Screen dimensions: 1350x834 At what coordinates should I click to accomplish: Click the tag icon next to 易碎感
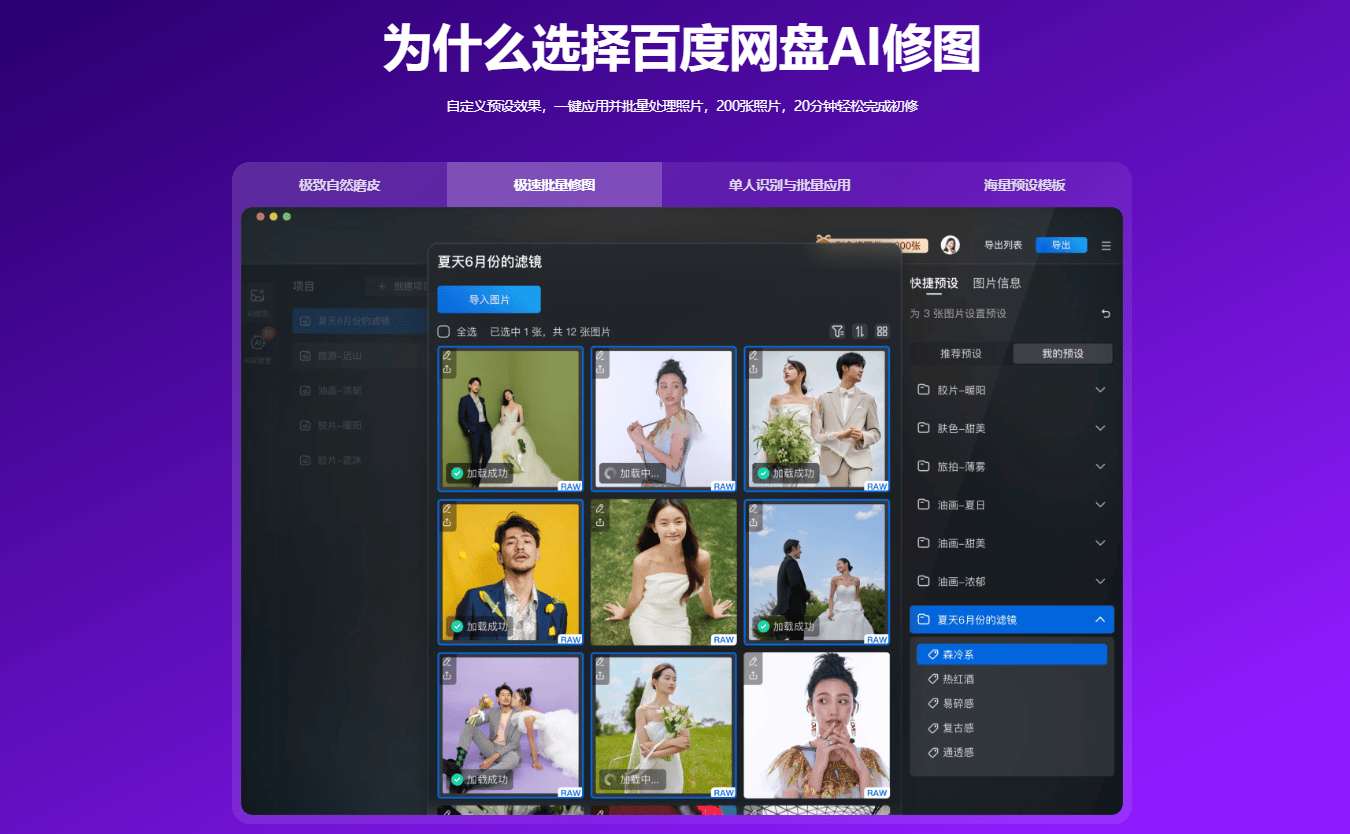coord(934,704)
